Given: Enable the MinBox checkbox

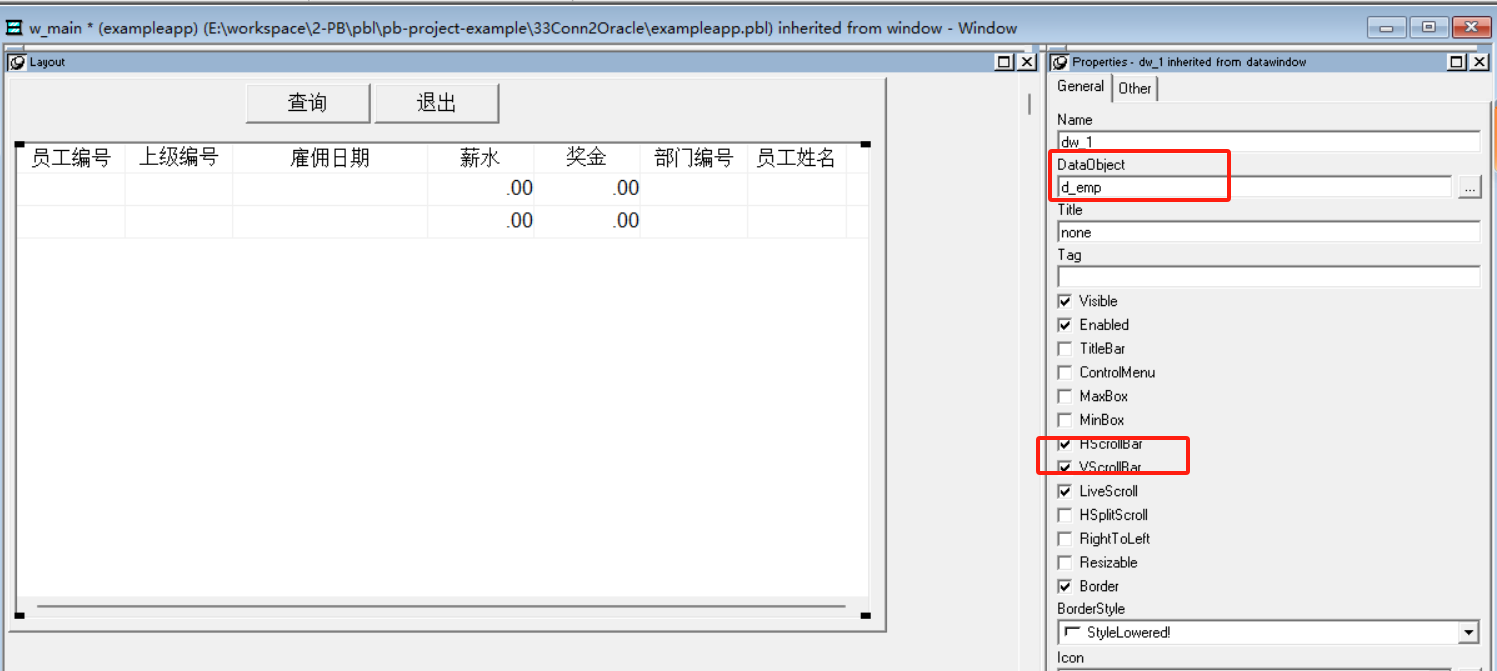Looking at the screenshot, I should (1065, 420).
